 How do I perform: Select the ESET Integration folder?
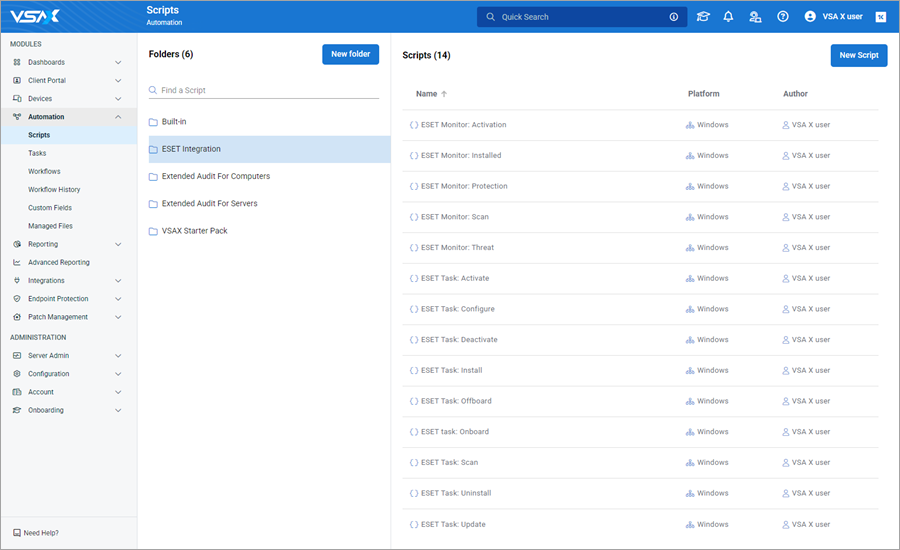click(269, 149)
